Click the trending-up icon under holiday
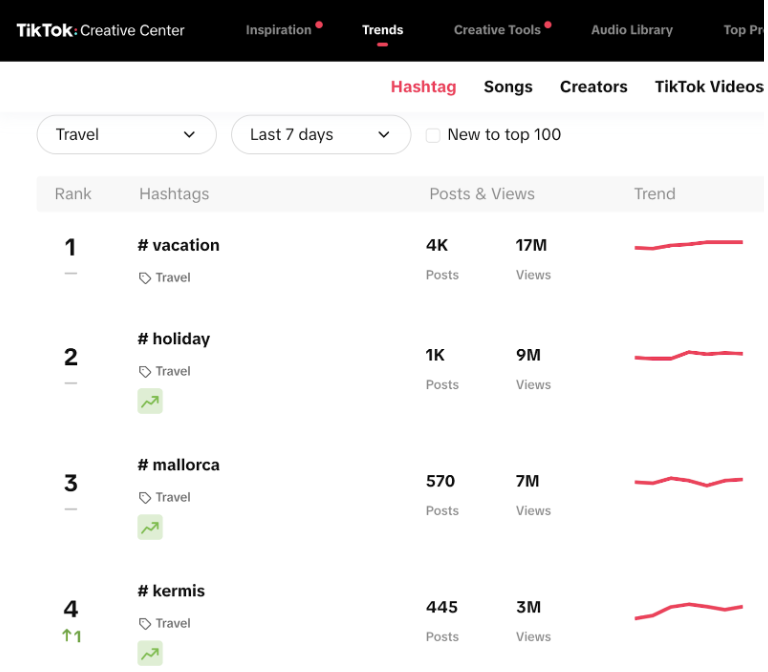Viewport: 768px width, 672px height. [150, 401]
